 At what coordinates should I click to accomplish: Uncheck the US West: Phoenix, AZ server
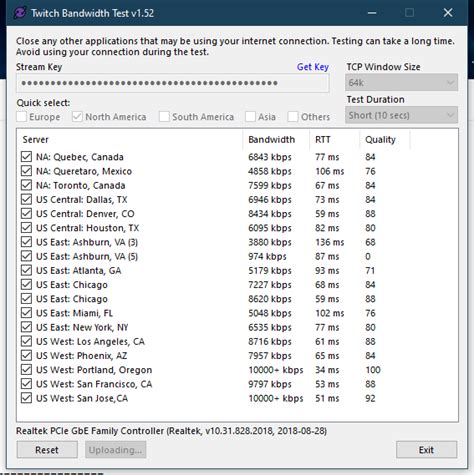coord(26,355)
